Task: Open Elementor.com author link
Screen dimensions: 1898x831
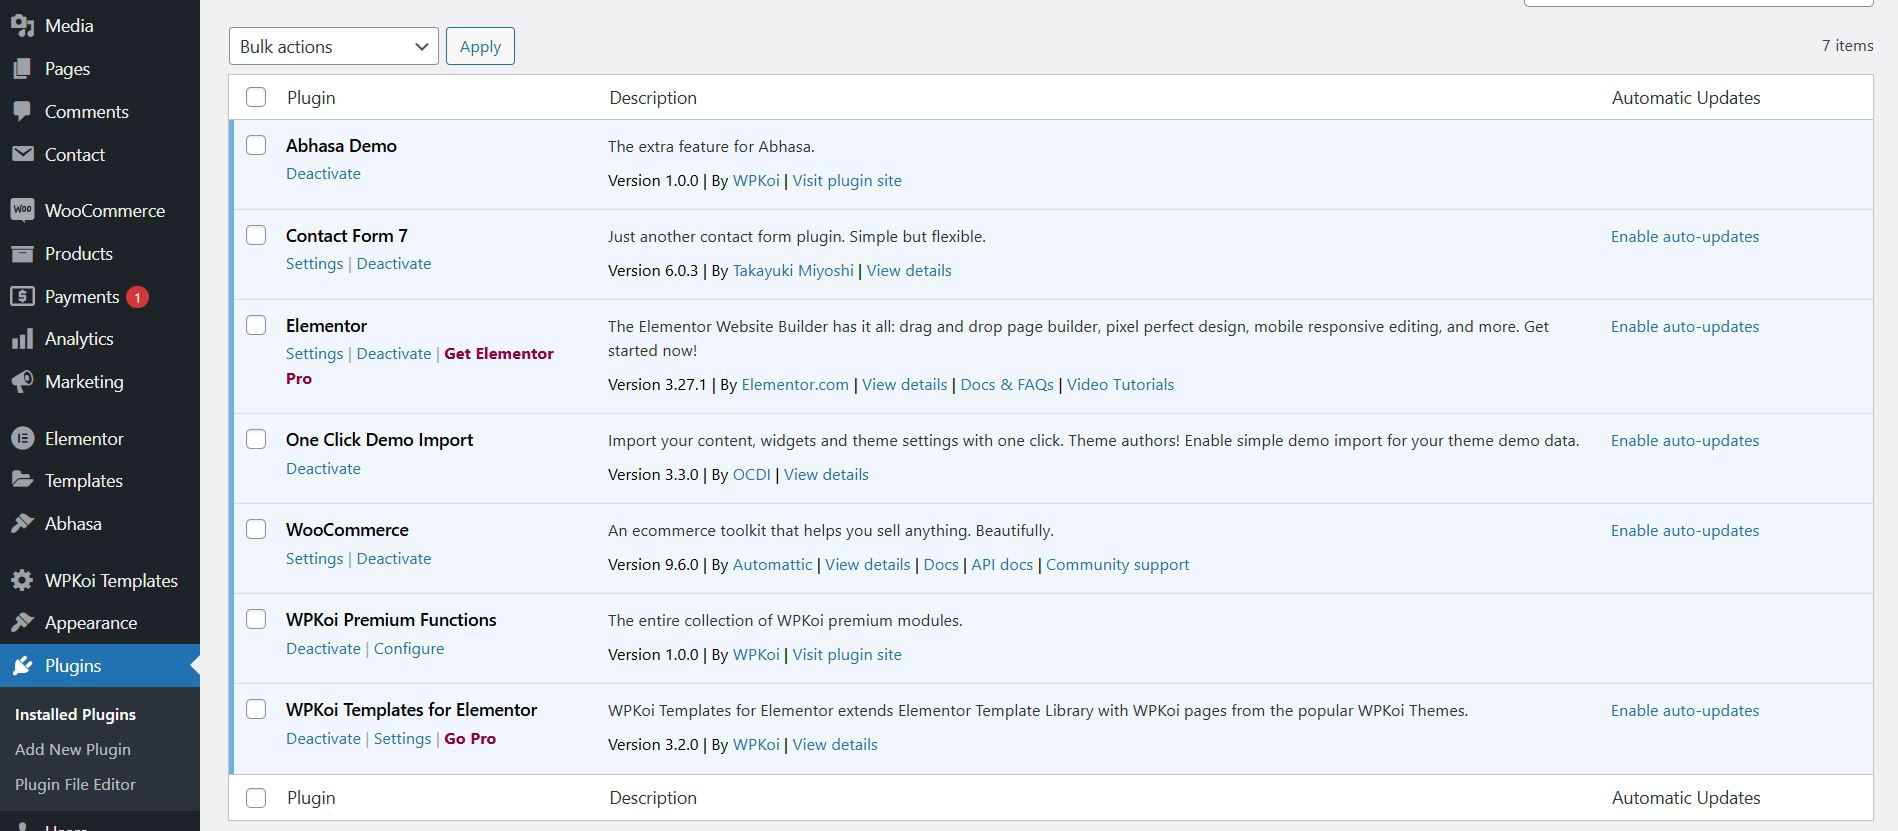Action: coord(795,384)
